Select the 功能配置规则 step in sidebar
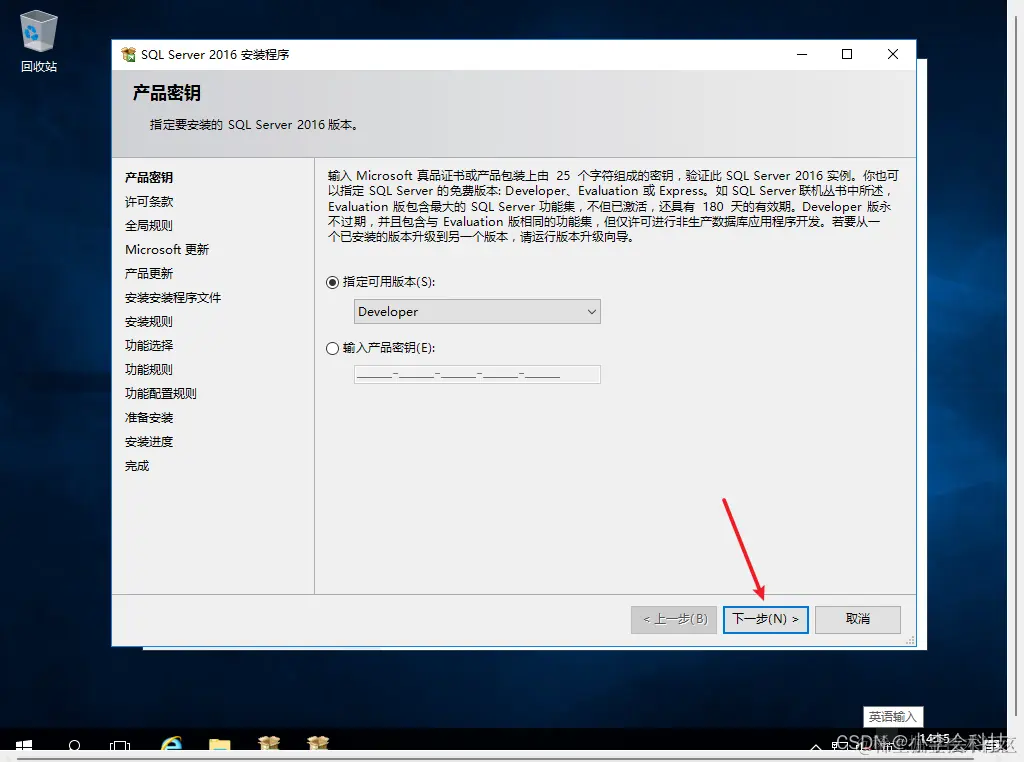 [x=161, y=394]
